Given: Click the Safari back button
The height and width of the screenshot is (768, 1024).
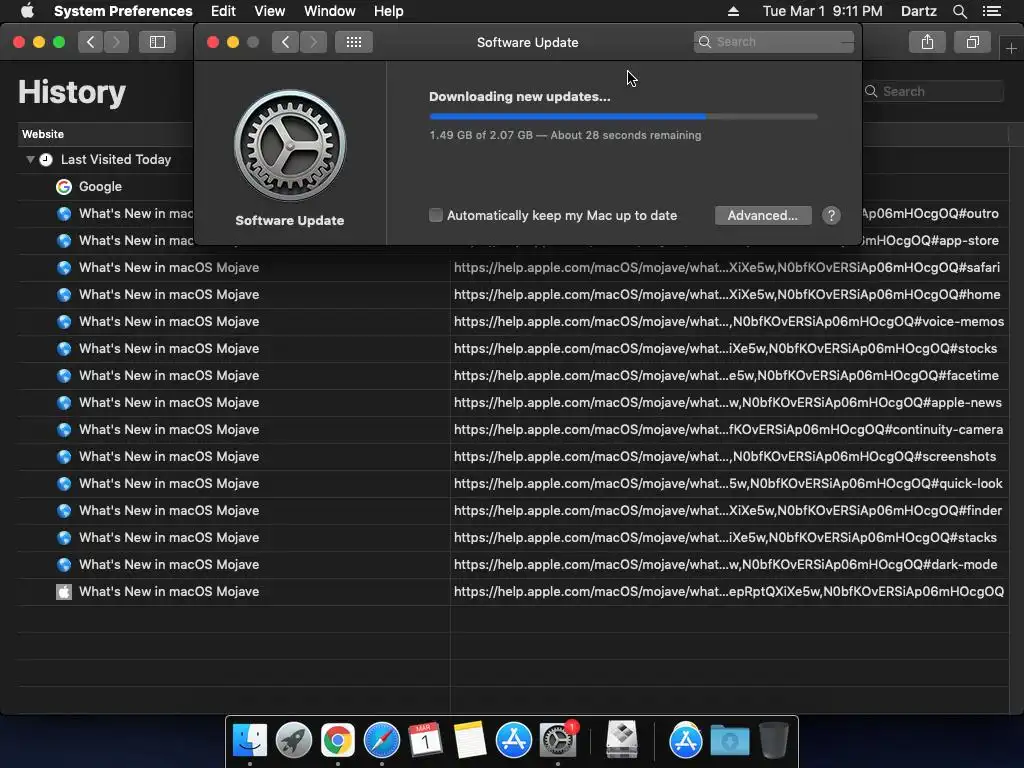Looking at the screenshot, I should pos(91,42).
